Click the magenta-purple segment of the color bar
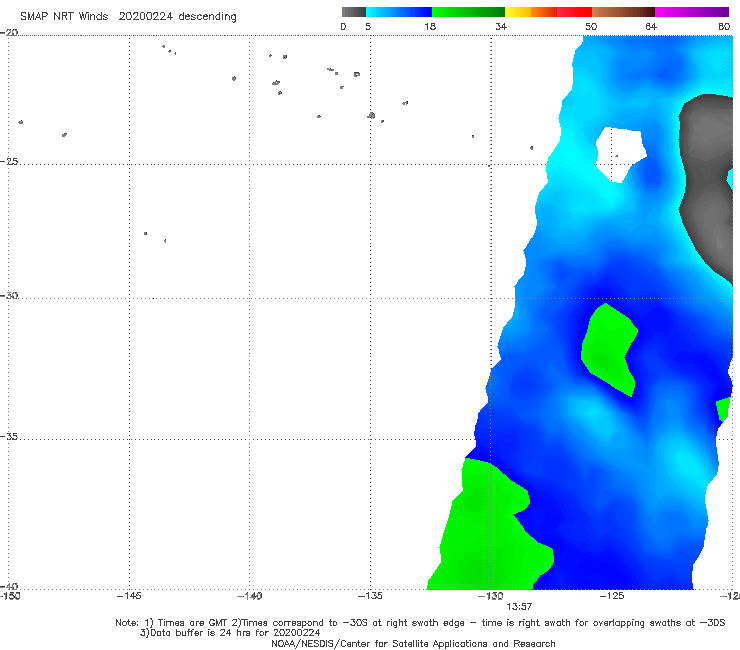The image size is (740, 650). click(x=692, y=12)
